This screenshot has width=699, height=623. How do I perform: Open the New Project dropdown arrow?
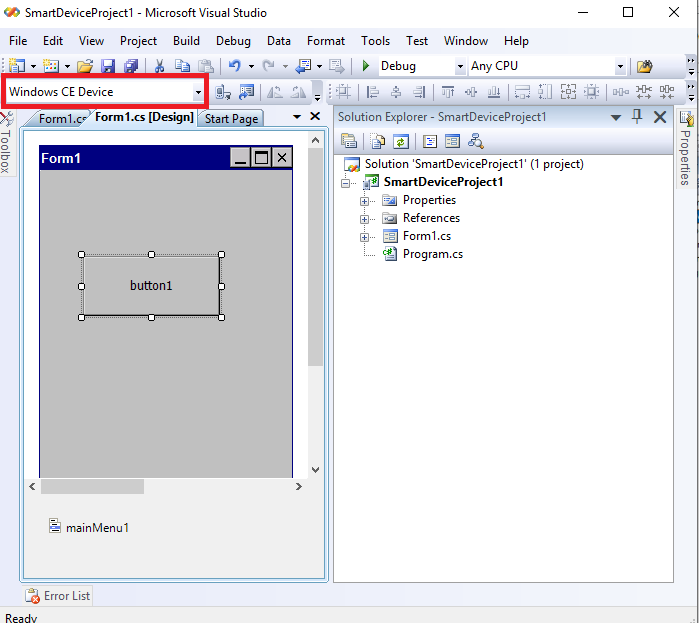tap(33, 66)
